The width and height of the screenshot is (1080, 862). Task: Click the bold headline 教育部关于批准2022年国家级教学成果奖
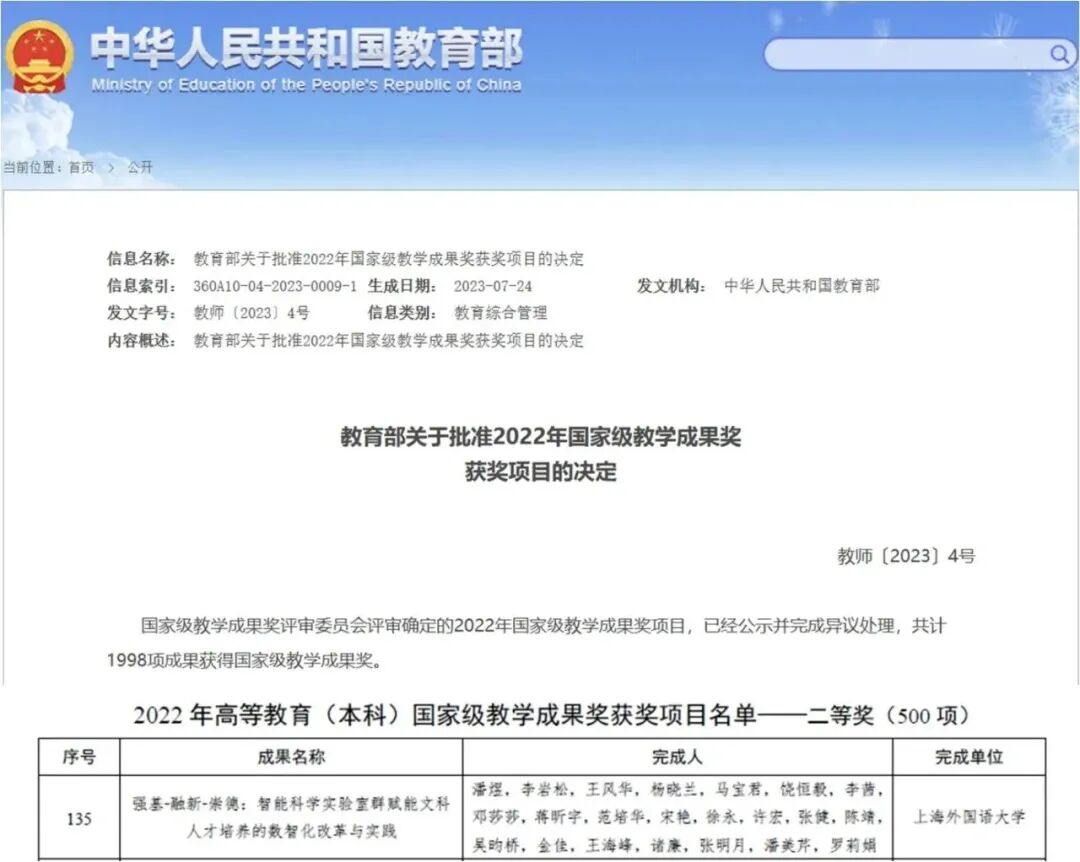541,437
